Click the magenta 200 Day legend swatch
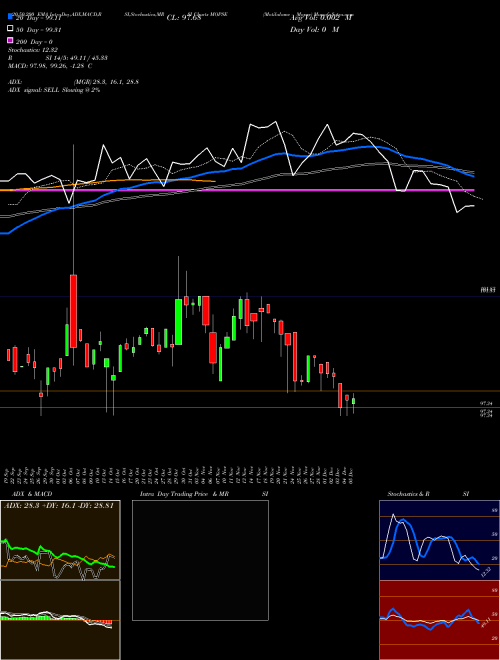This screenshot has height=660, width=500. 10,41
